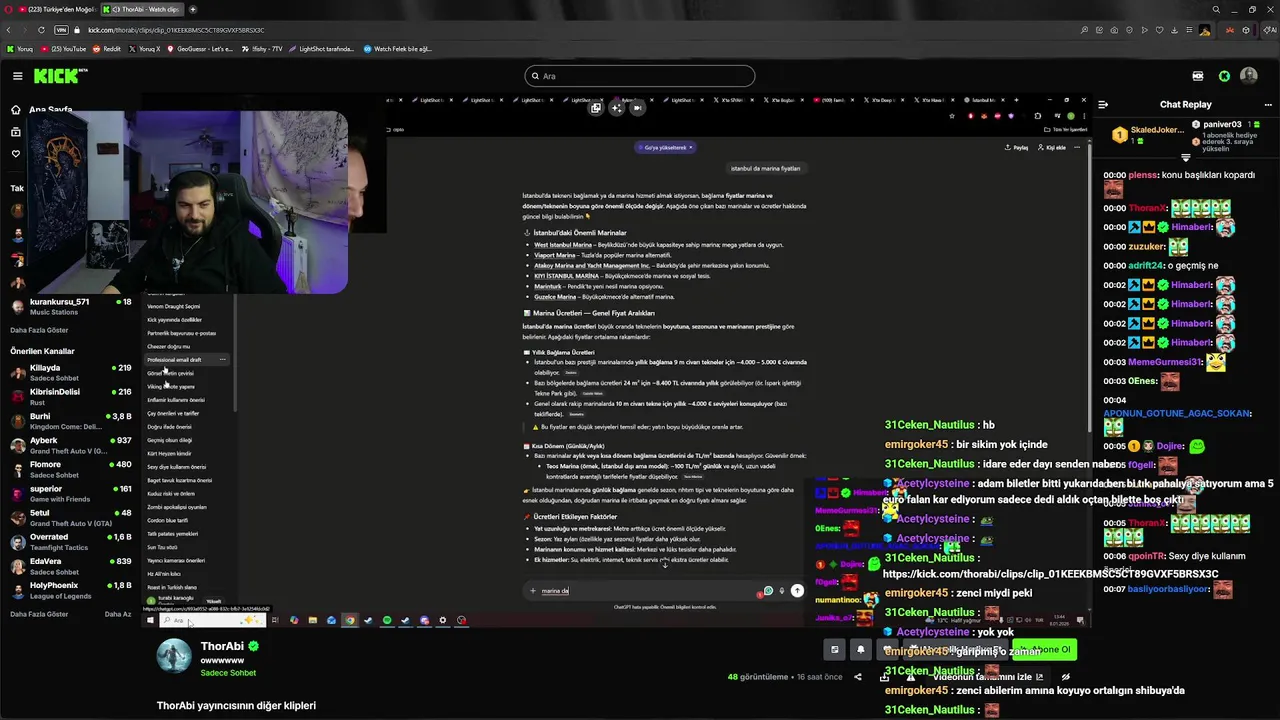Click Daha Az to show fewer channels
Image resolution: width=1280 pixels, height=720 pixels.
[118, 614]
